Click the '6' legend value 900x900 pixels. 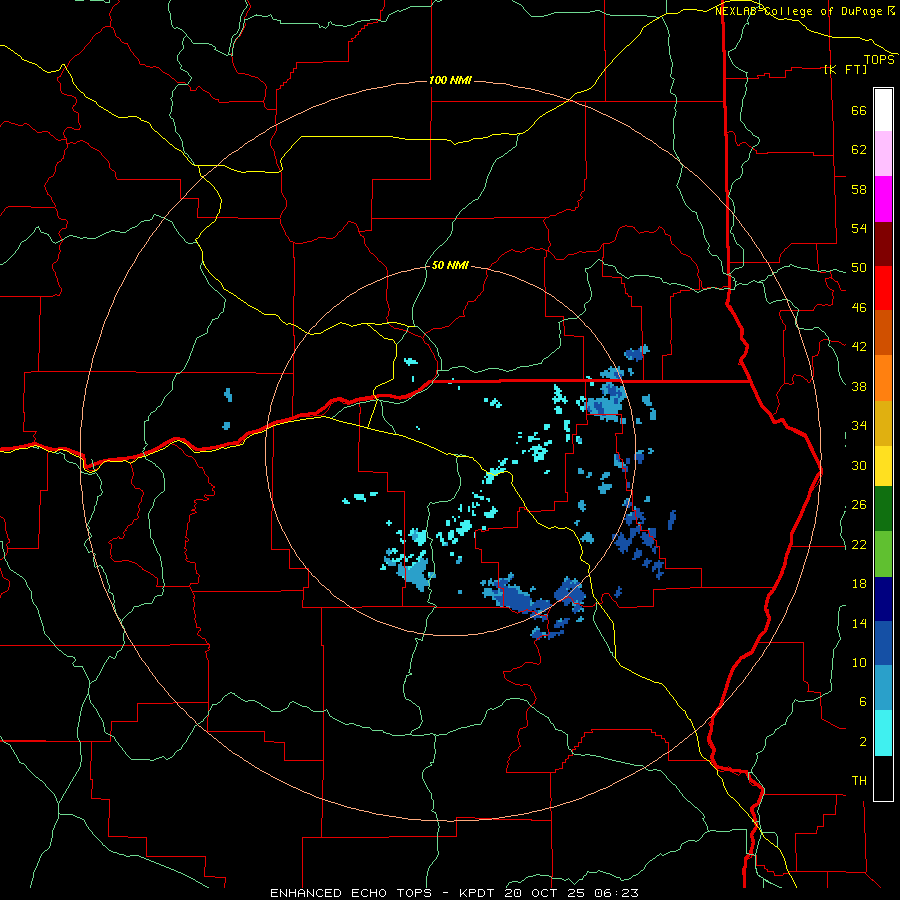pyautogui.click(x=863, y=701)
